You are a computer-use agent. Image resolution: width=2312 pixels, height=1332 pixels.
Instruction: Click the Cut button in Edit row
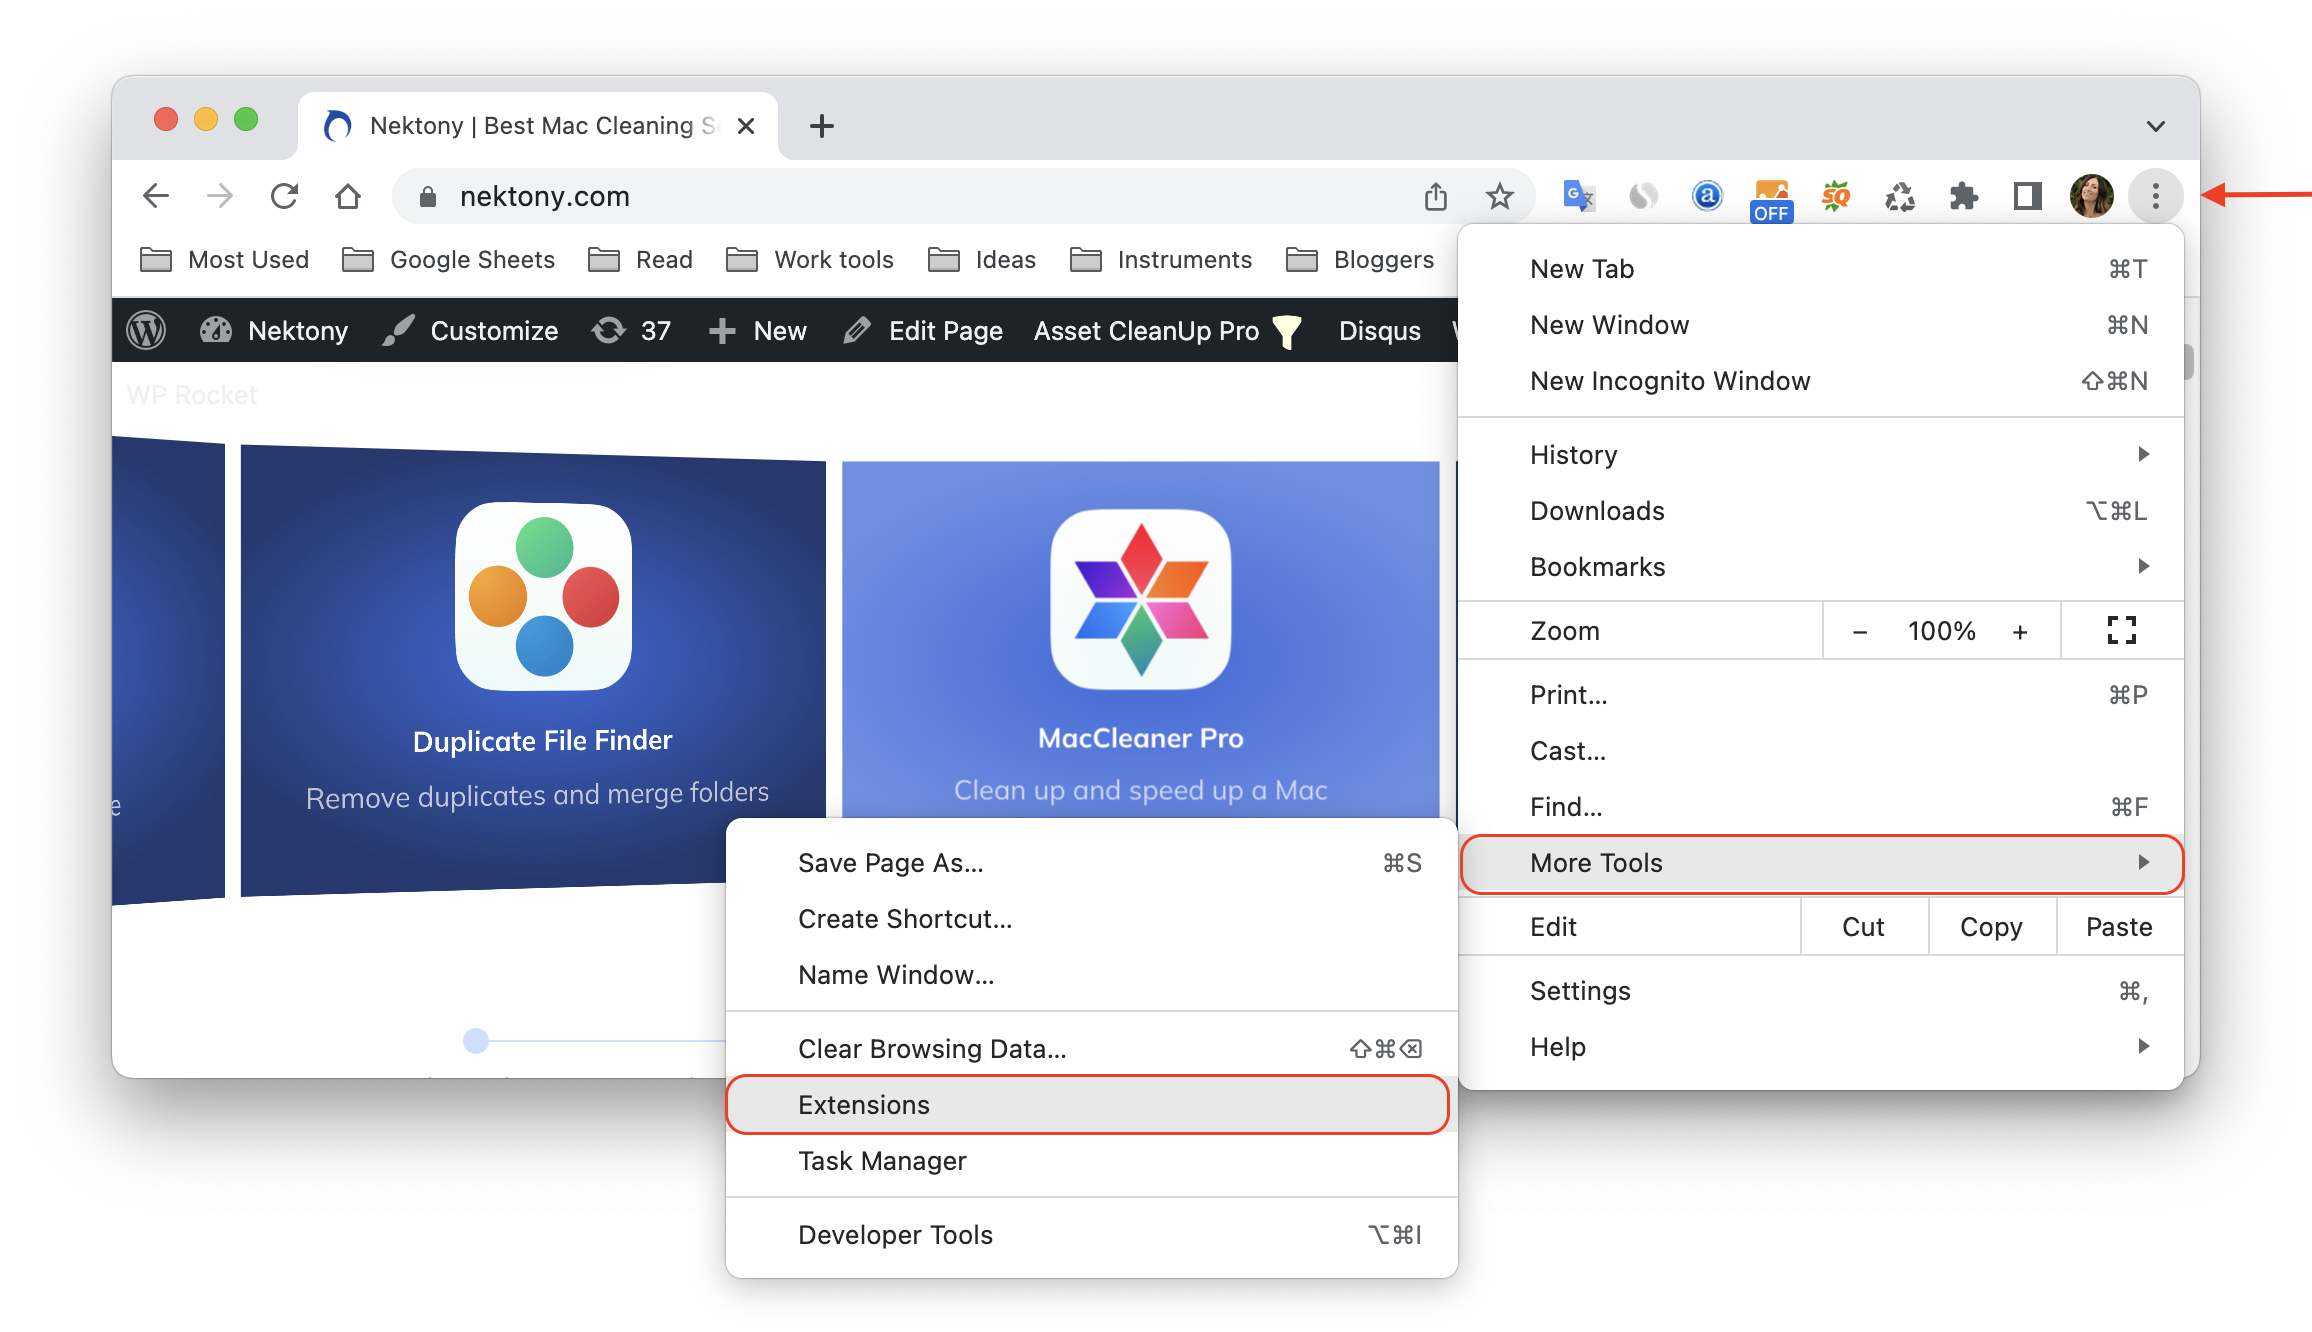[x=1864, y=927]
